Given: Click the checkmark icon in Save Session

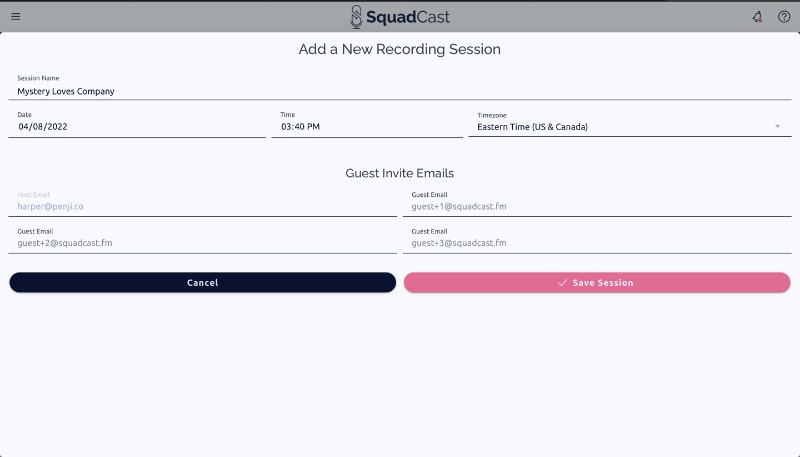Looking at the screenshot, I should coord(563,283).
